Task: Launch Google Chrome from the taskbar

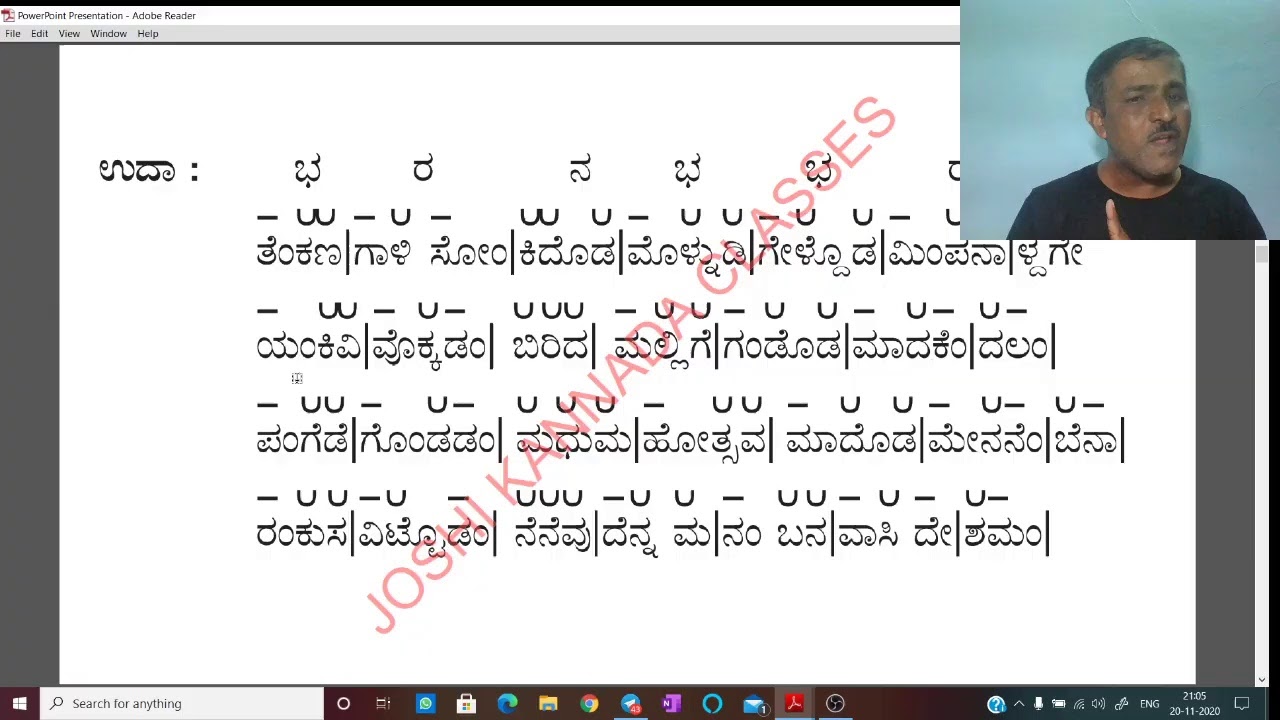Action: (589, 703)
